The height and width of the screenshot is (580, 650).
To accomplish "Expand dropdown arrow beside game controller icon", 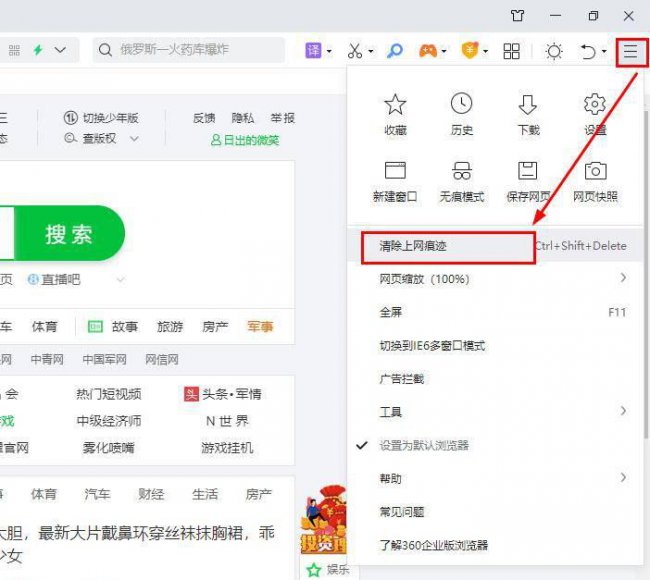I will (x=444, y=52).
